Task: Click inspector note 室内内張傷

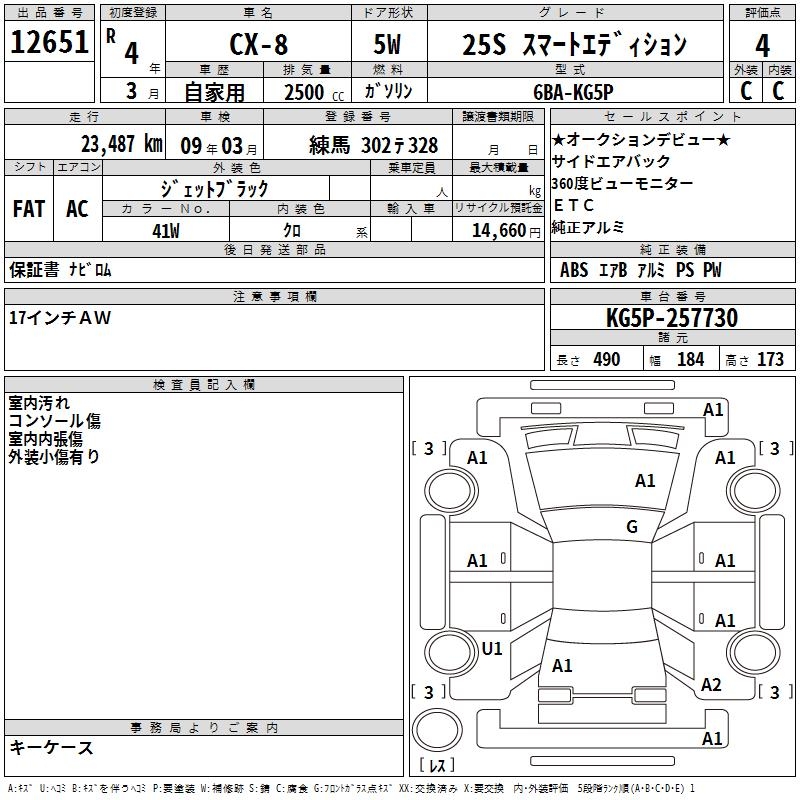Action: [45, 439]
